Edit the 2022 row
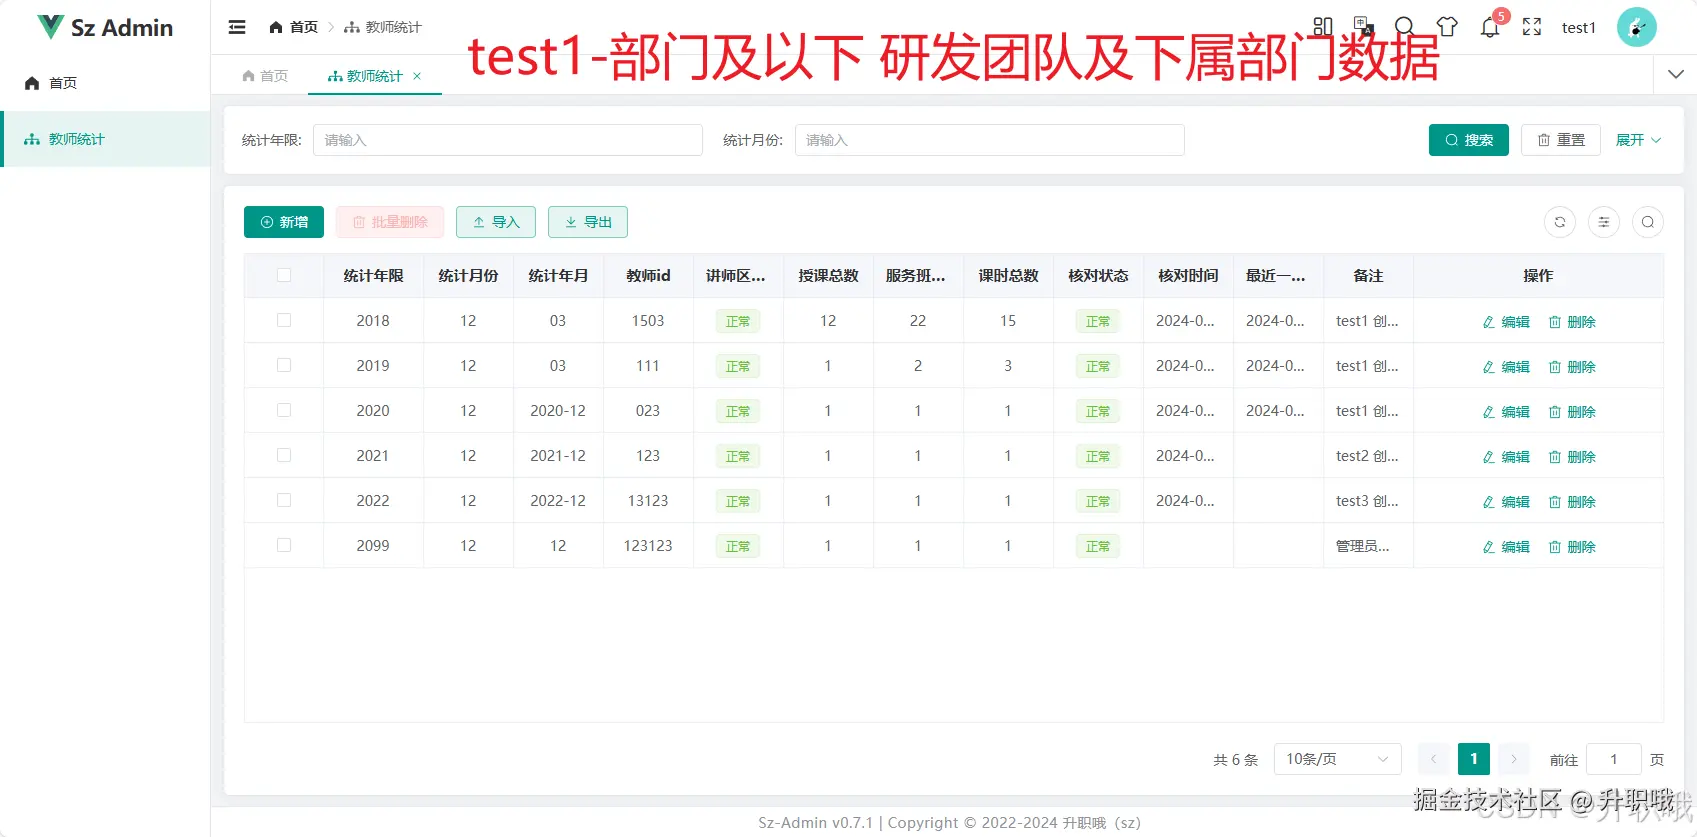 coord(1506,502)
